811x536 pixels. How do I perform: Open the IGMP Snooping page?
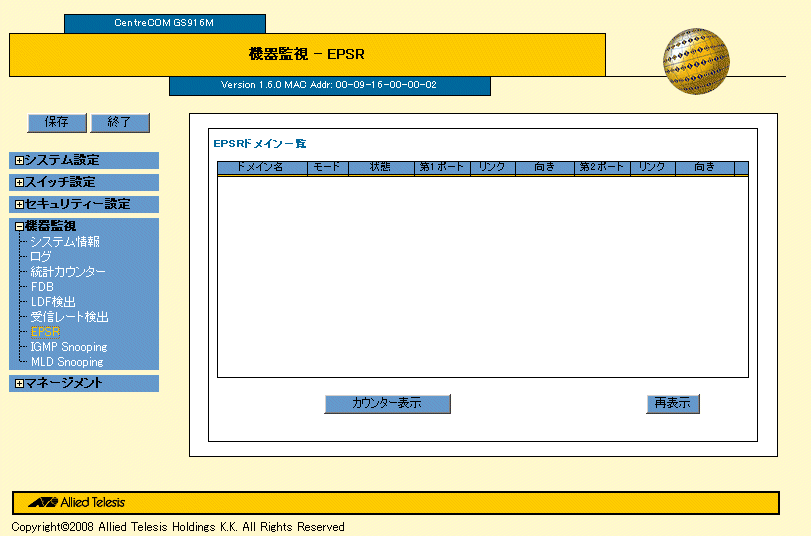coord(69,347)
